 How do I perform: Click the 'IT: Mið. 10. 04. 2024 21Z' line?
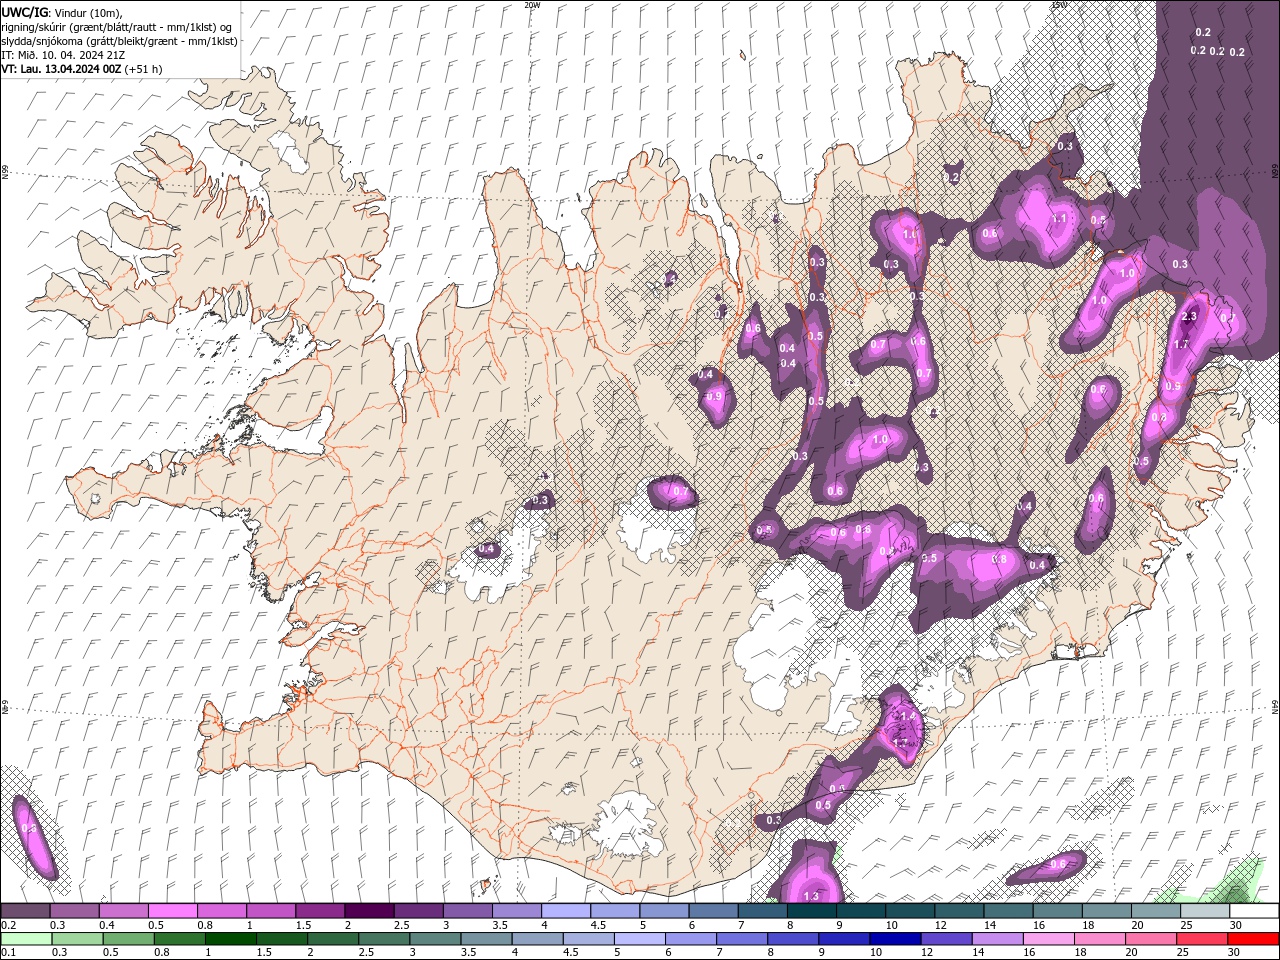click(x=63, y=55)
